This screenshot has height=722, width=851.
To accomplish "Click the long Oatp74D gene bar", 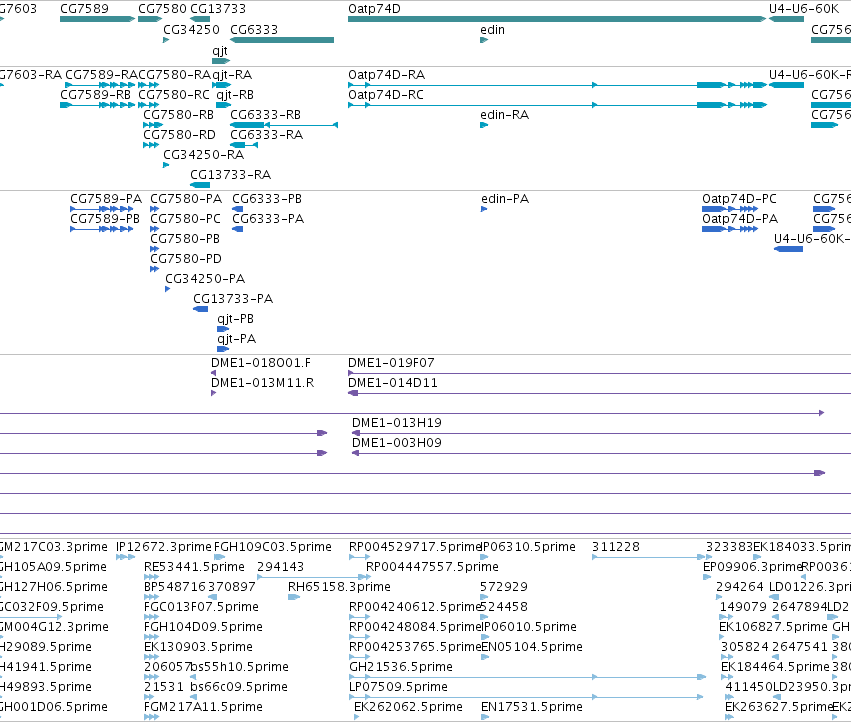I will (x=557, y=19).
